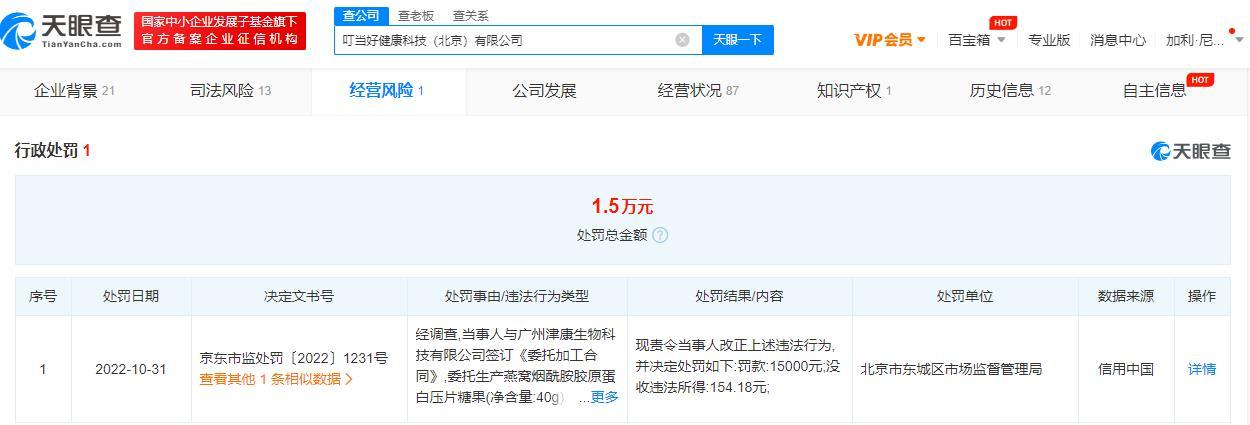Switch to 经营风险 tab
This screenshot has width=1250, height=425.
[x=387, y=91]
